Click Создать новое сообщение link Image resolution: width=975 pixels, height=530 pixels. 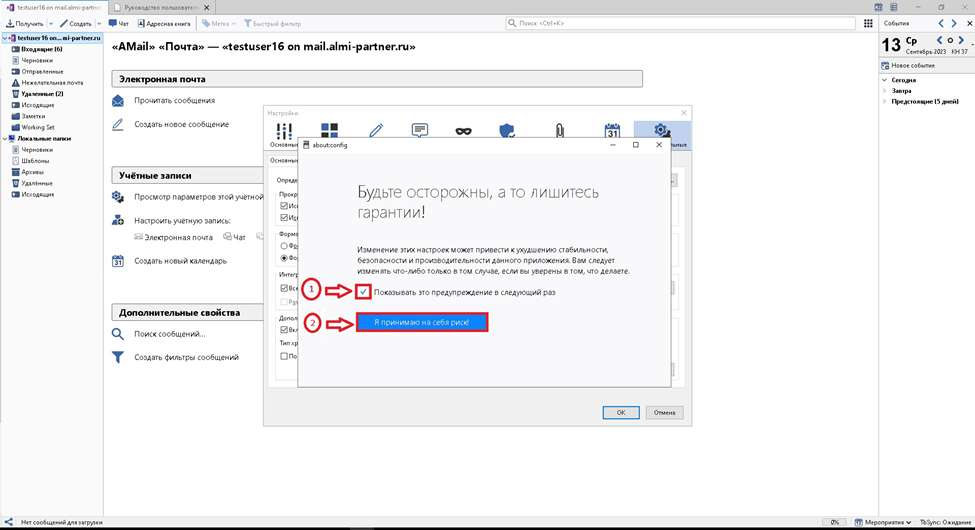click(x=182, y=124)
